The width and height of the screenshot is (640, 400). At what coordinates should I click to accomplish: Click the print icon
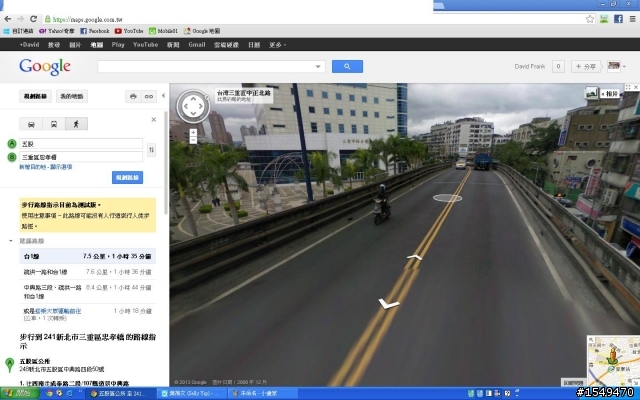pyautogui.click(x=133, y=96)
